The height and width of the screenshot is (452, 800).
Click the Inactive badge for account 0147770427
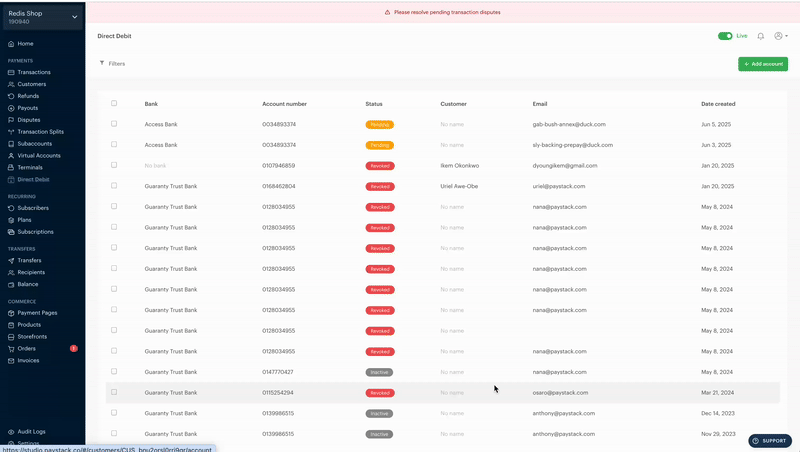[379, 372]
